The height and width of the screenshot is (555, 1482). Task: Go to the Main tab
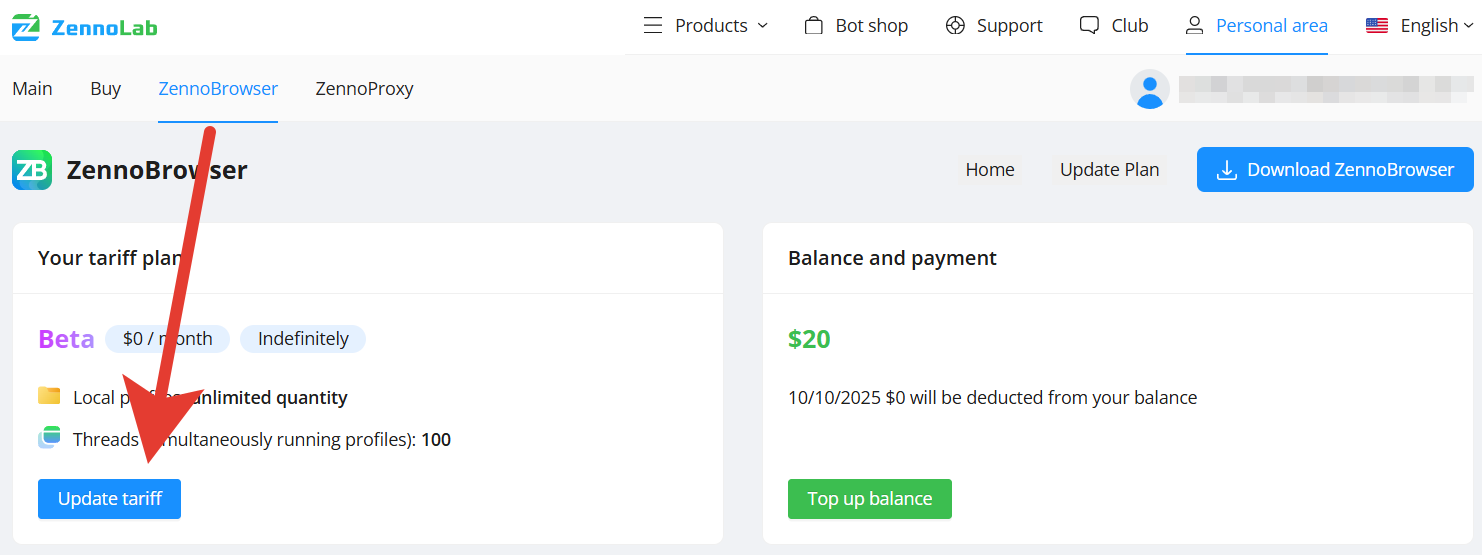[x=32, y=89]
